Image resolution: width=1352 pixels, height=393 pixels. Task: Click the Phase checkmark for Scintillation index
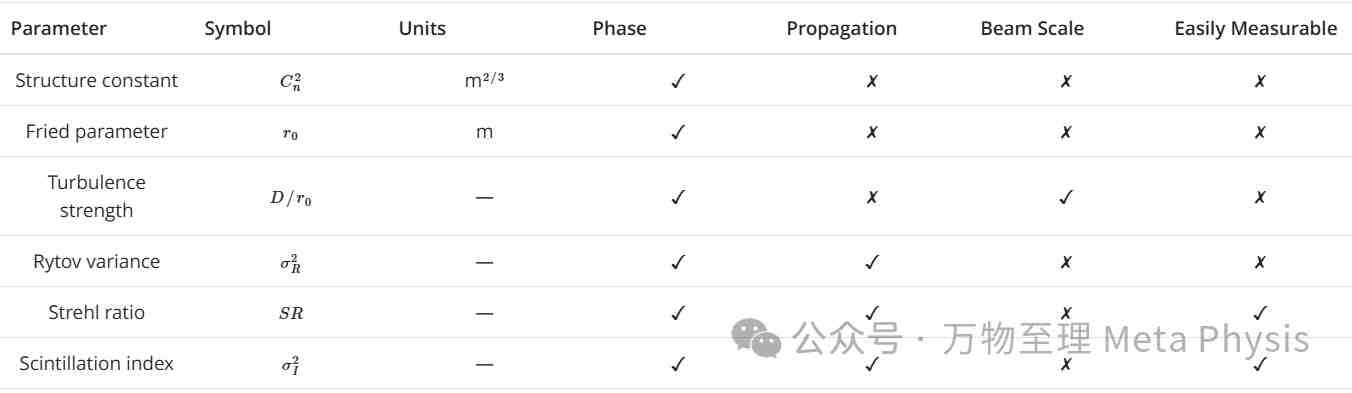tap(678, 364)
